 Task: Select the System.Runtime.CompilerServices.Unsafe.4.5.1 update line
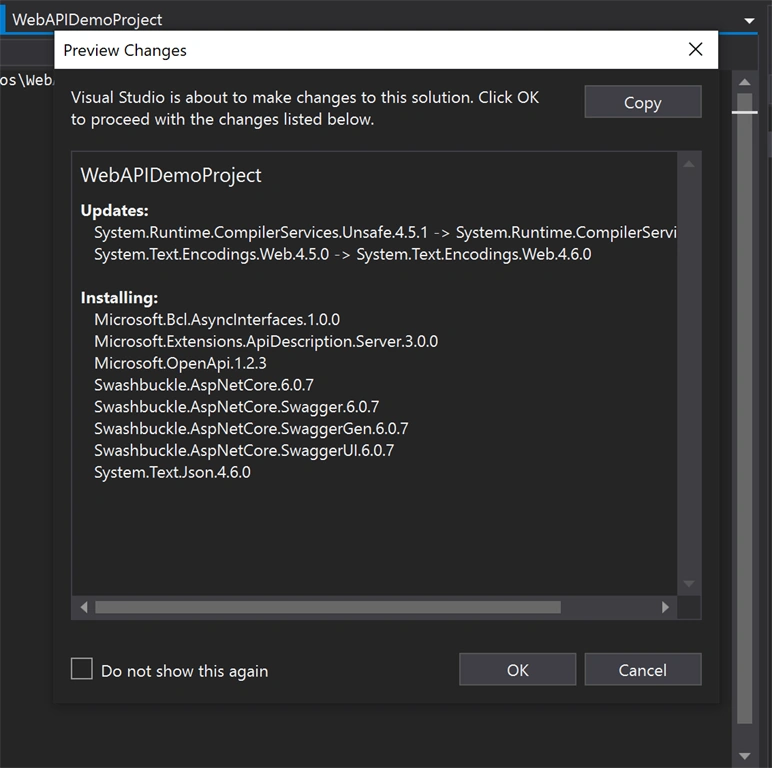pos(385,232)
